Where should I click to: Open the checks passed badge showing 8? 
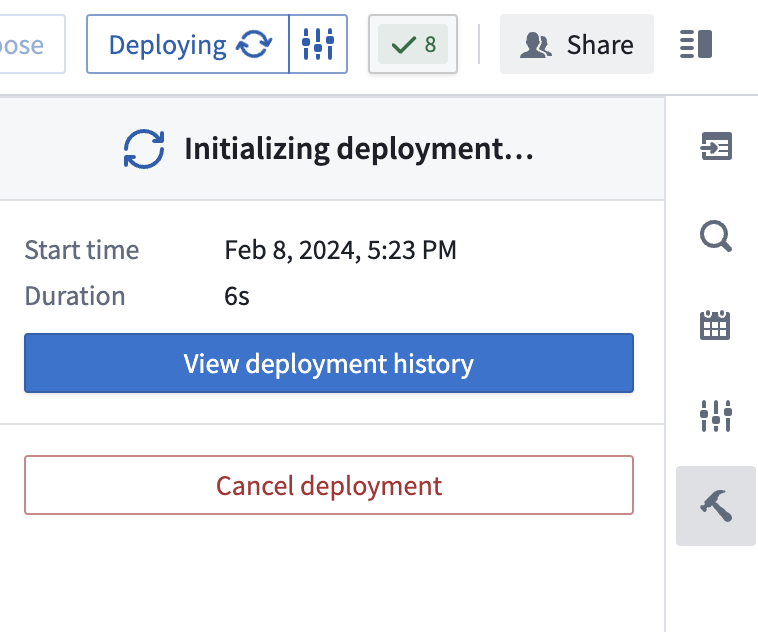click(413, 44)
